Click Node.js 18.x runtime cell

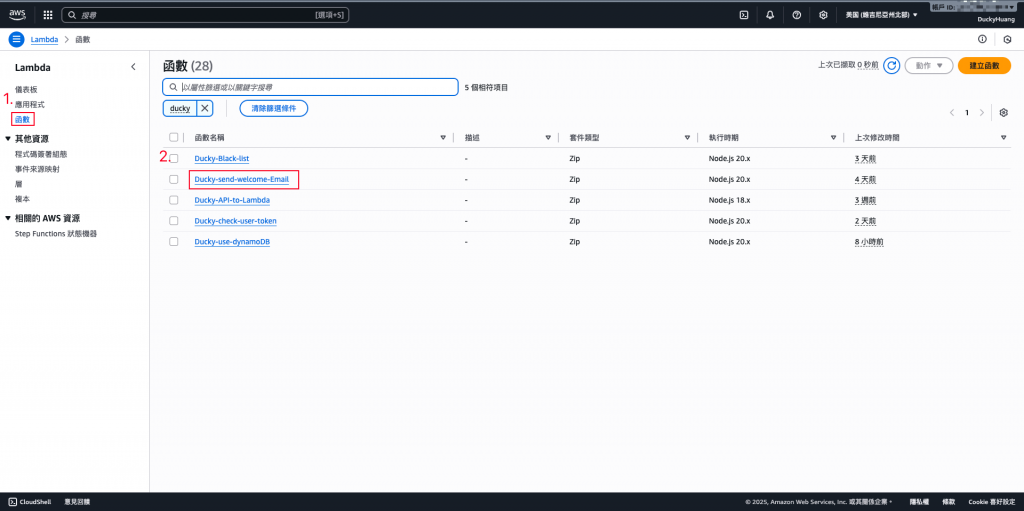tap(729, 200)
